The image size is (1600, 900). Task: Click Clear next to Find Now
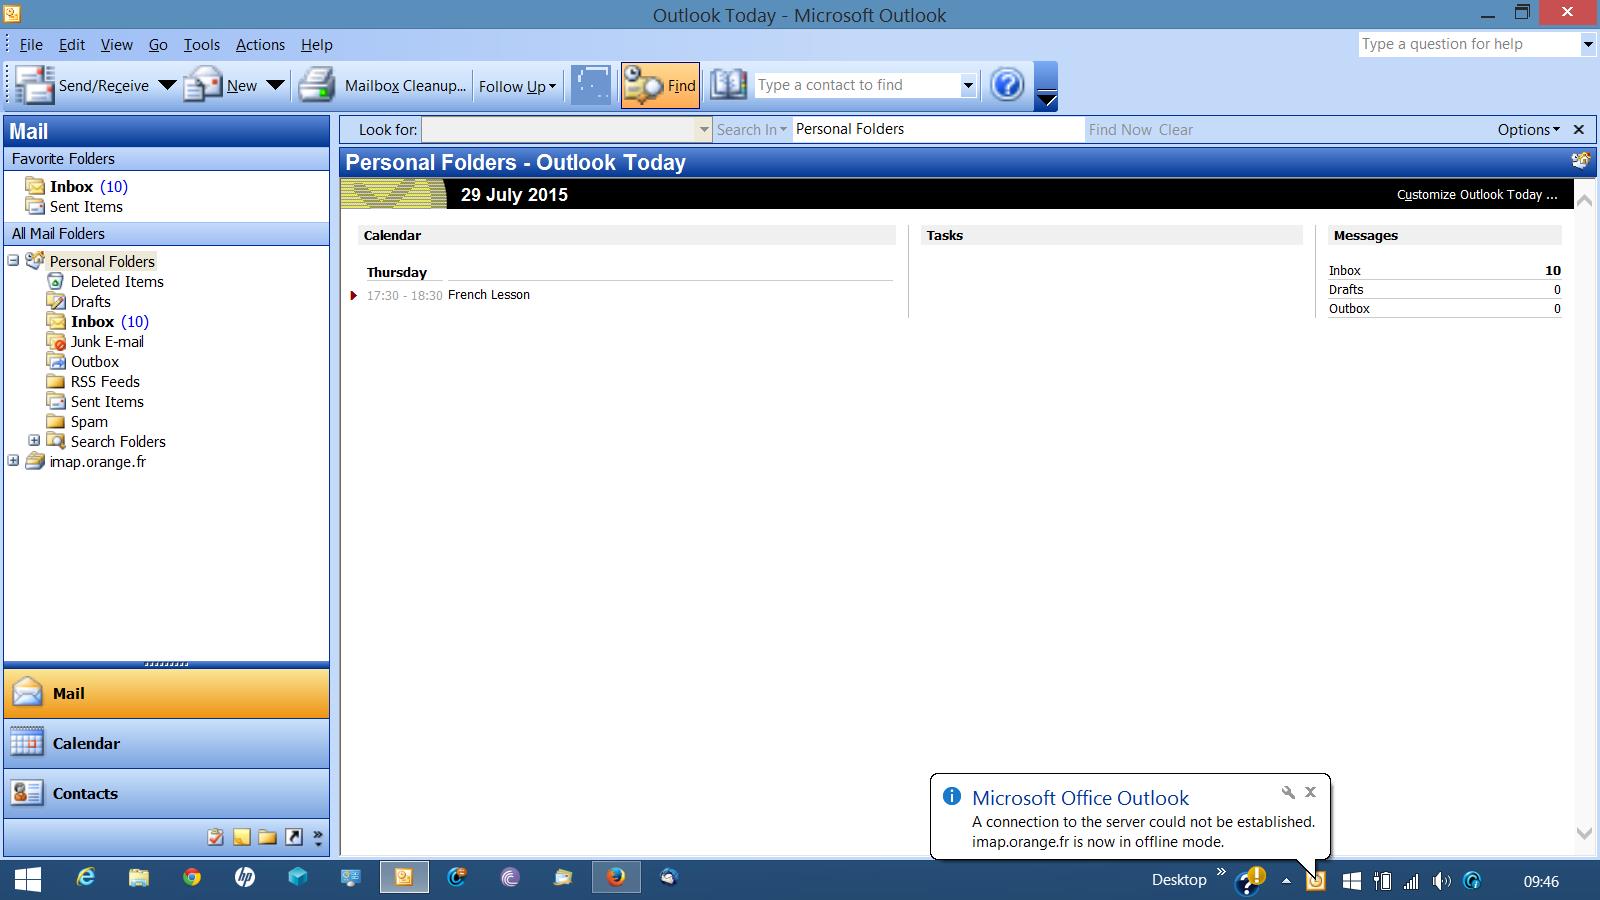1177,129
